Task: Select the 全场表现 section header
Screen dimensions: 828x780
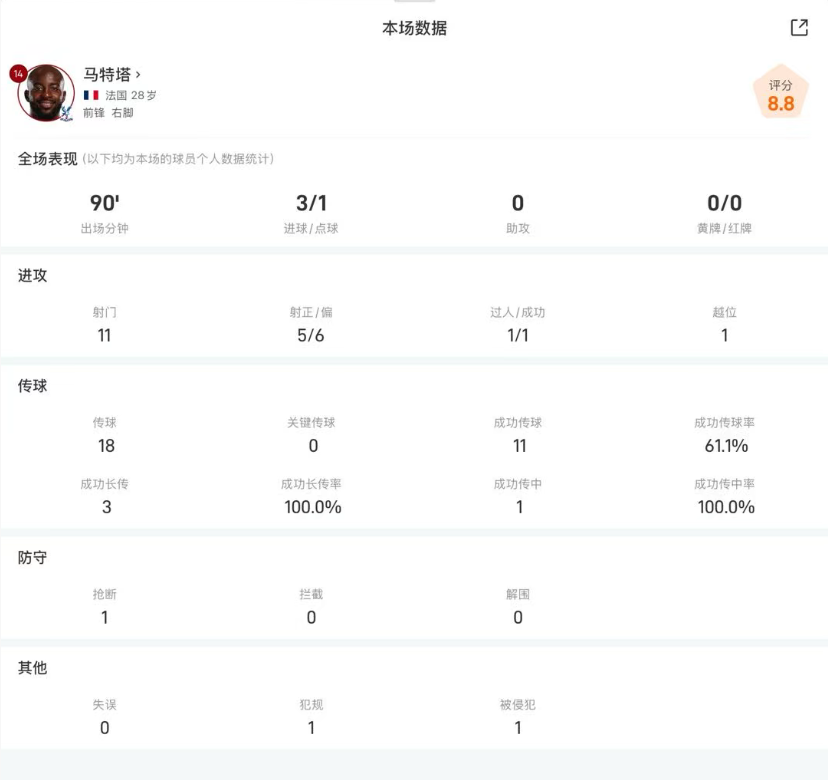Action: (47, 159)
